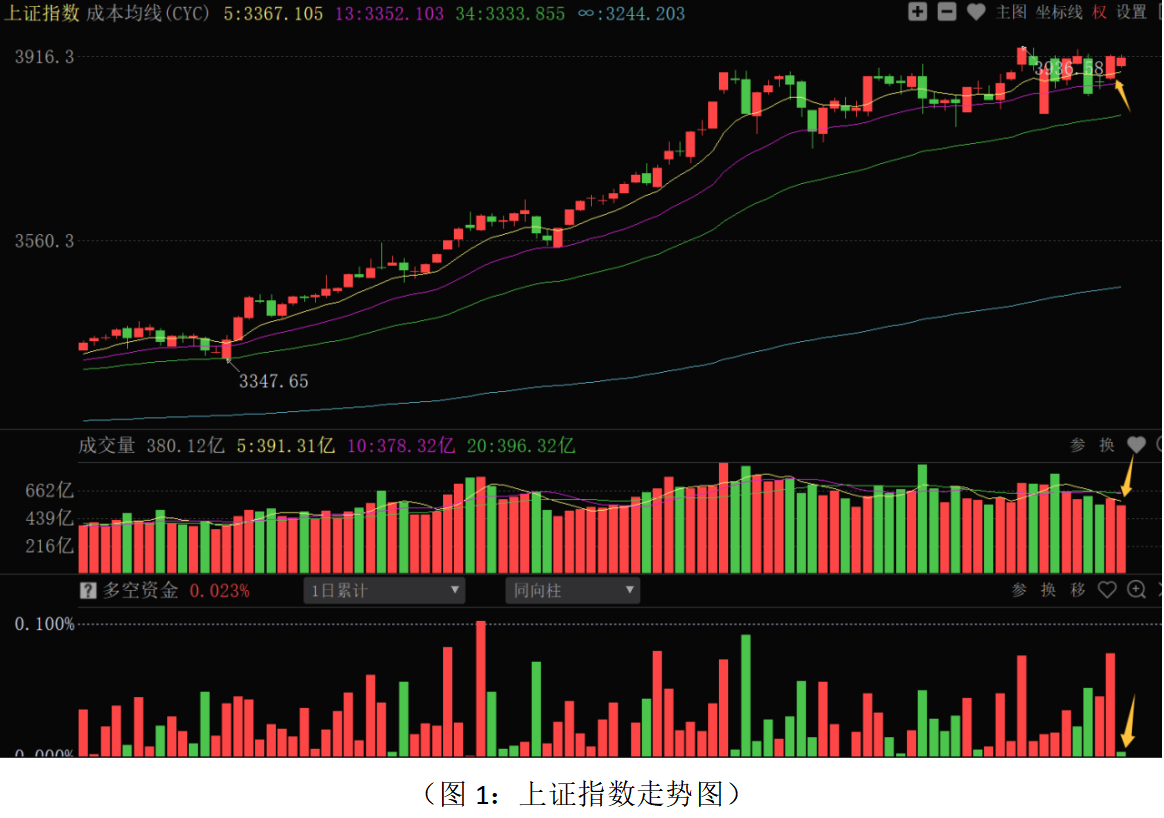
Task: Toggle the red 权 adjustment option
Action: coord(1100,12)
